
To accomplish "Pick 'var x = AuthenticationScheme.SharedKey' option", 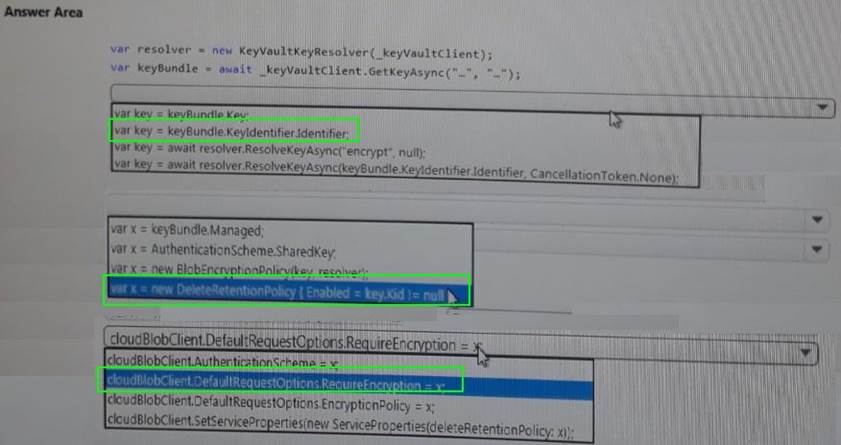I will [x=223, y=250].
